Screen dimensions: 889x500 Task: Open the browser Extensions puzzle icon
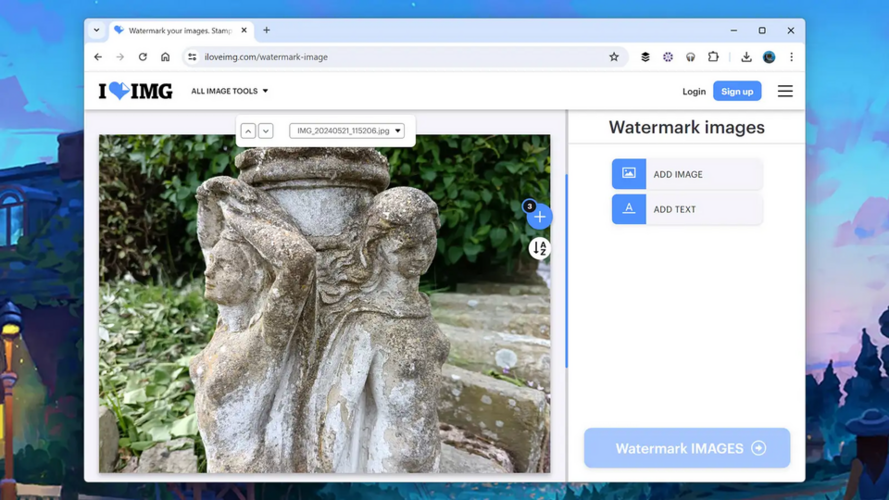(713, 57)
